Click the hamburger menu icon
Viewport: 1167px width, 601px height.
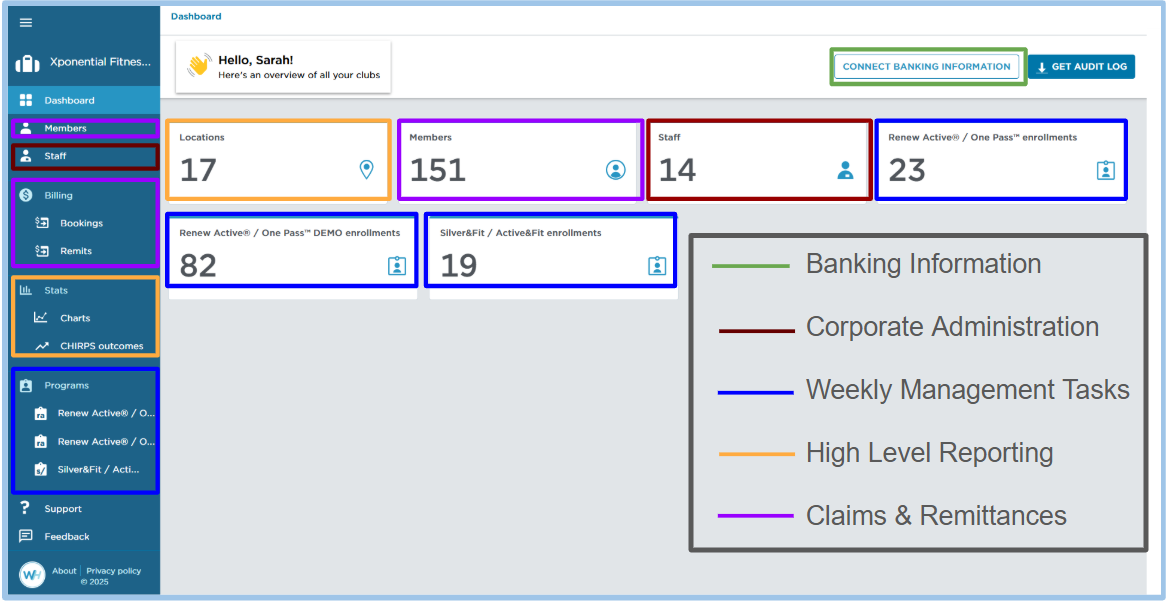coord(26,23)
